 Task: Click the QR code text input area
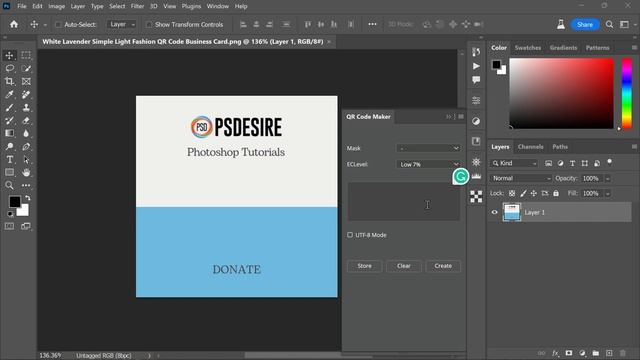[404, 201]
